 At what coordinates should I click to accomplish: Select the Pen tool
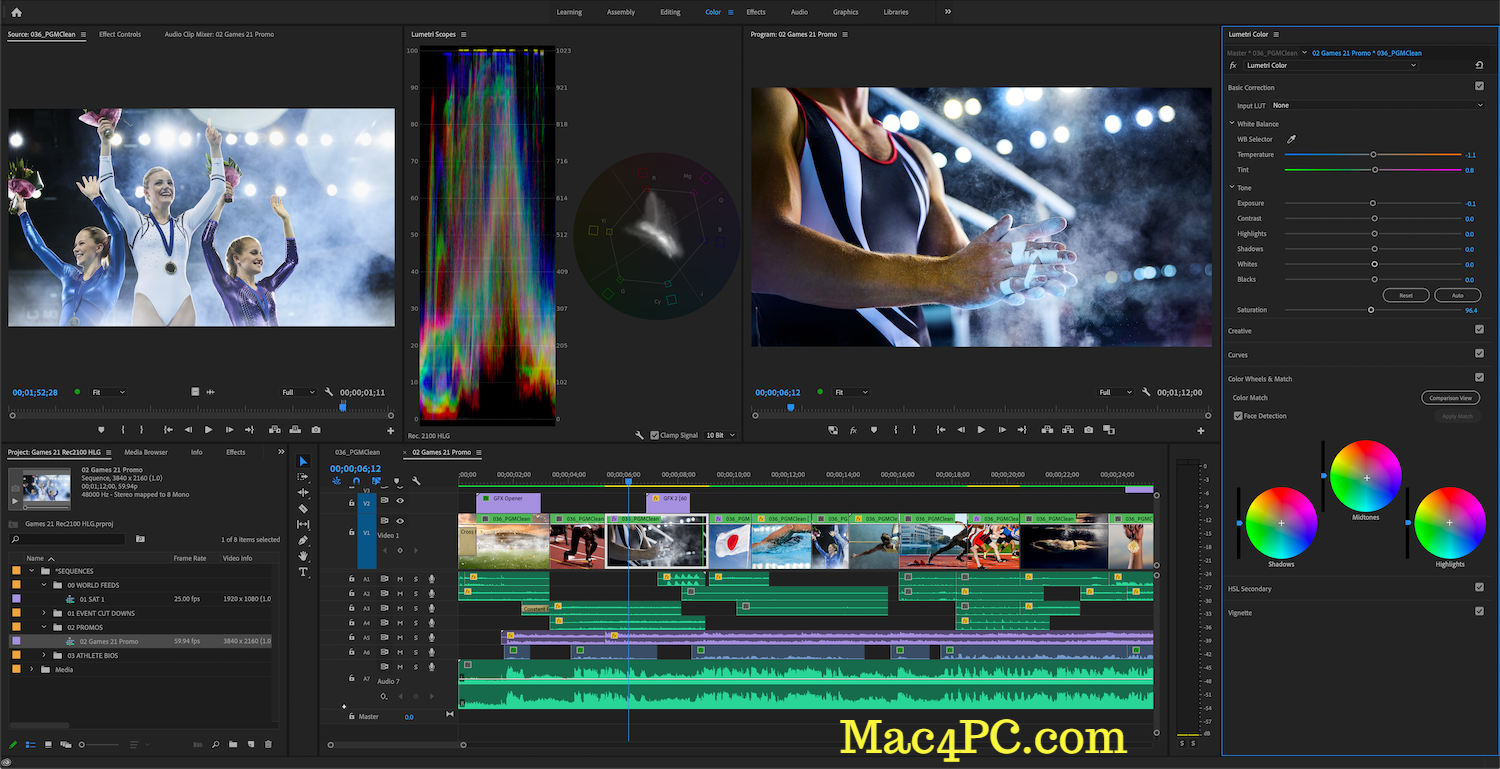coord(304,540)
